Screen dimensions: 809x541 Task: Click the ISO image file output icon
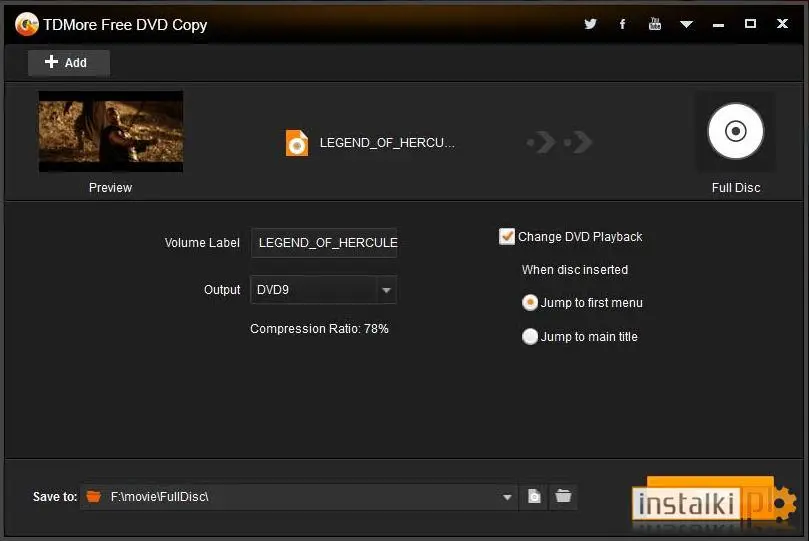(x=535, y=496)
